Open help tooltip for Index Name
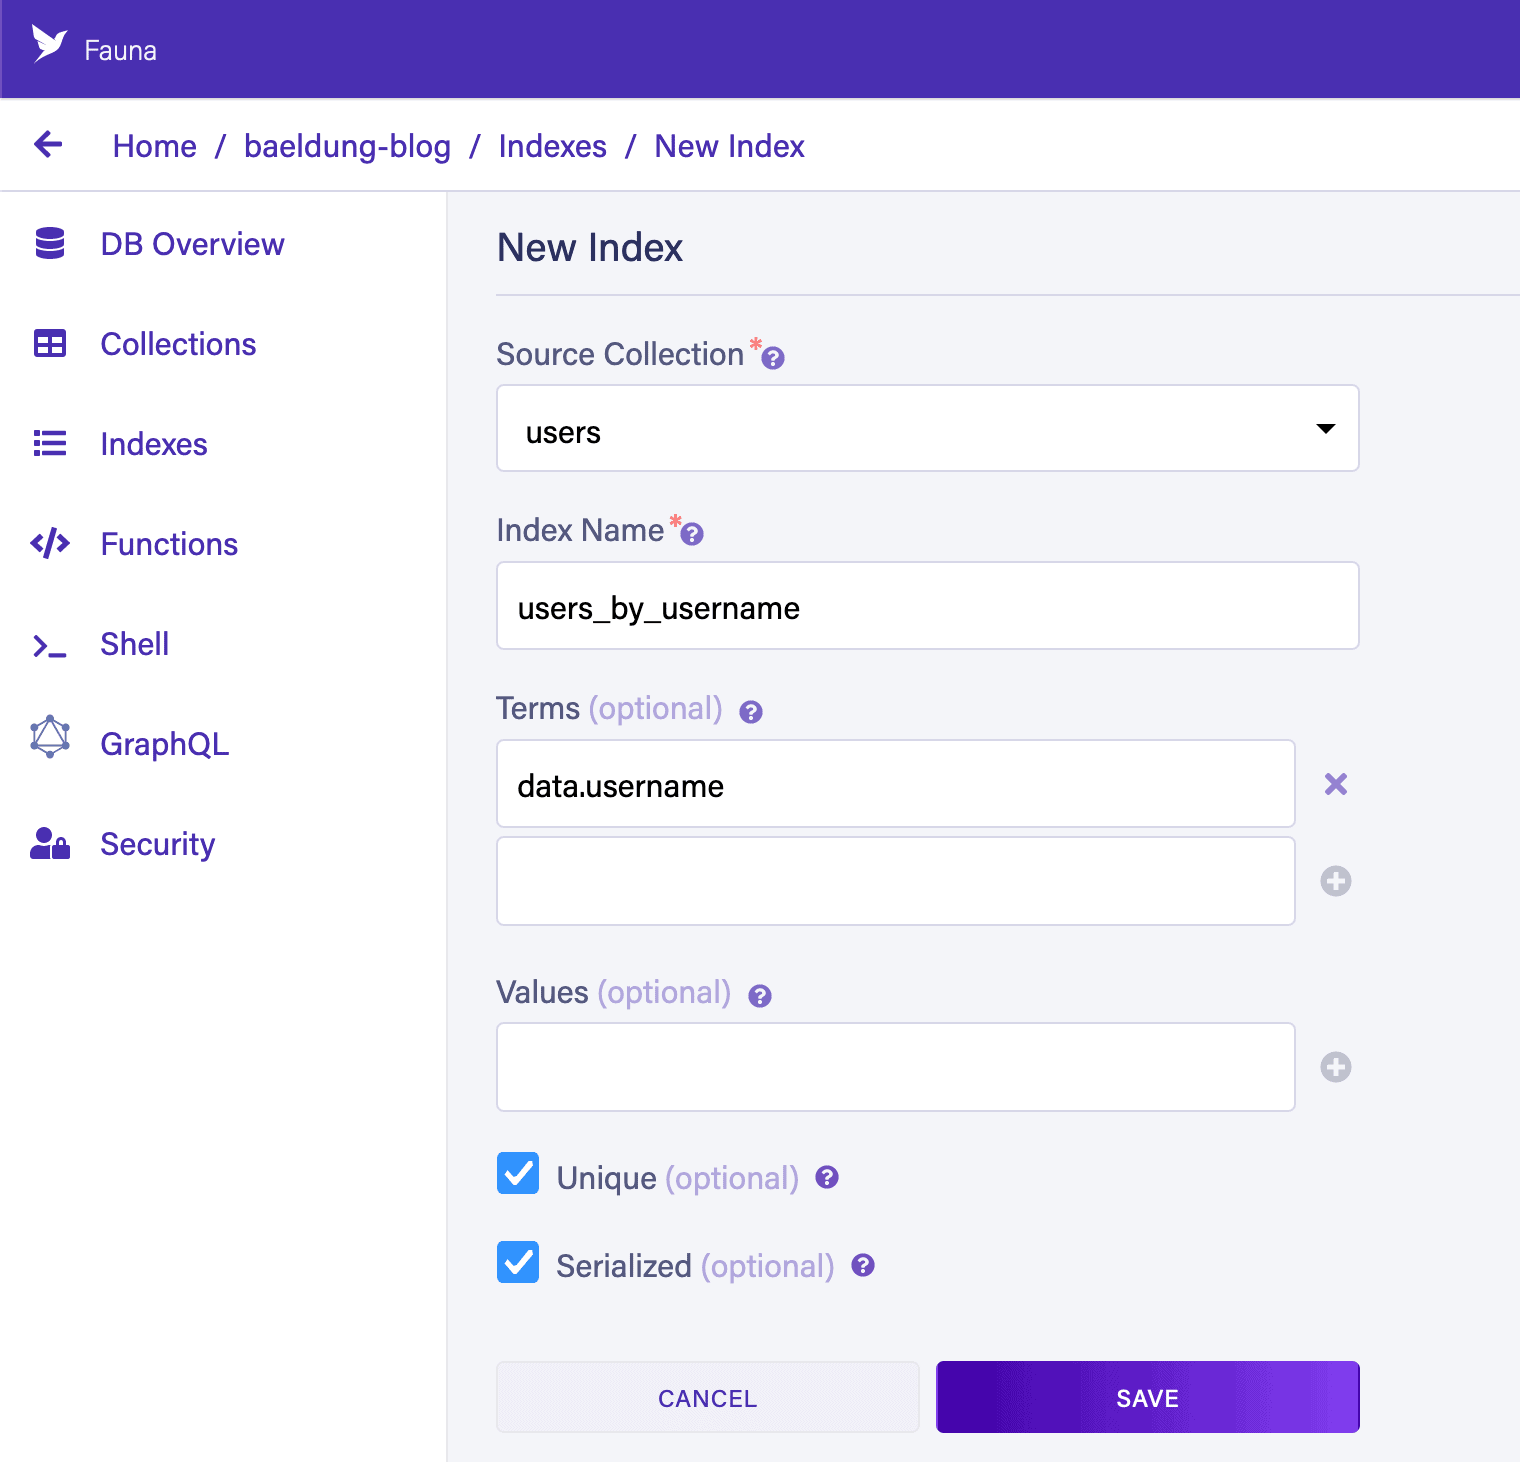This screenshot has height=1462, width=1520. (x=692, y=534)
